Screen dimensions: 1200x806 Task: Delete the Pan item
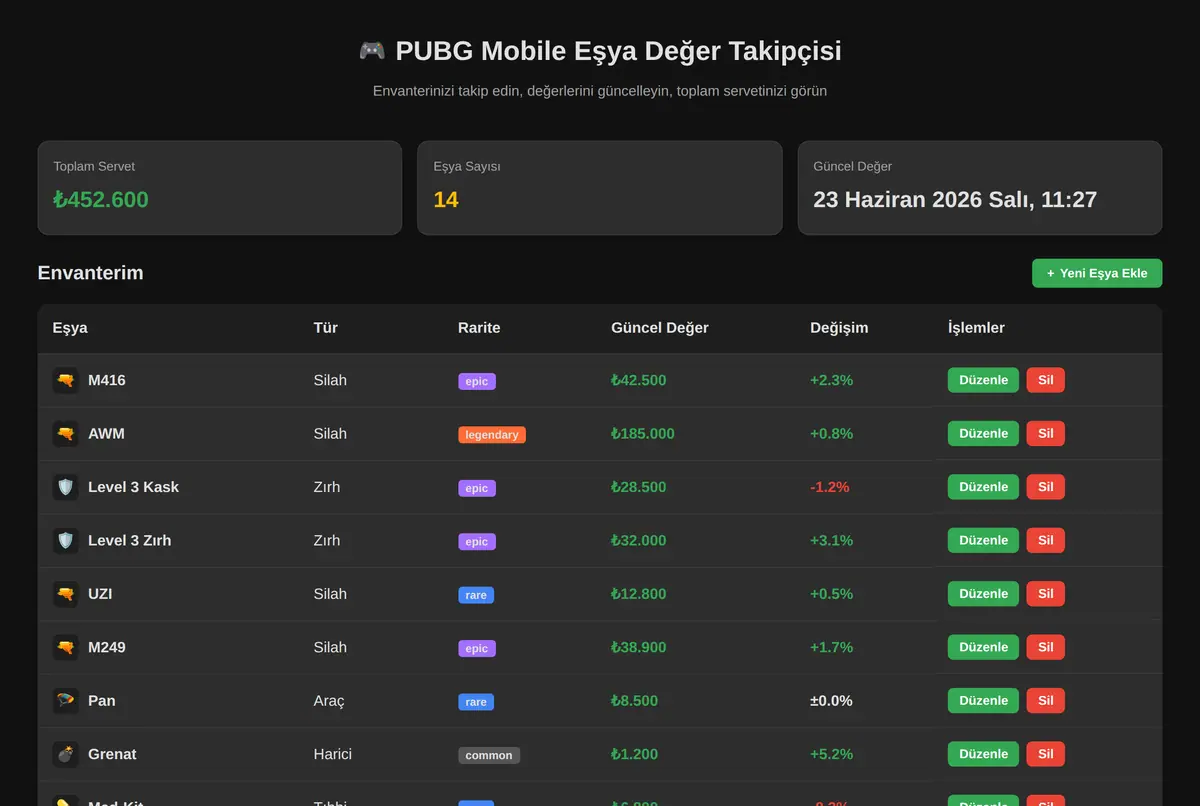(x=1045, y=701)
